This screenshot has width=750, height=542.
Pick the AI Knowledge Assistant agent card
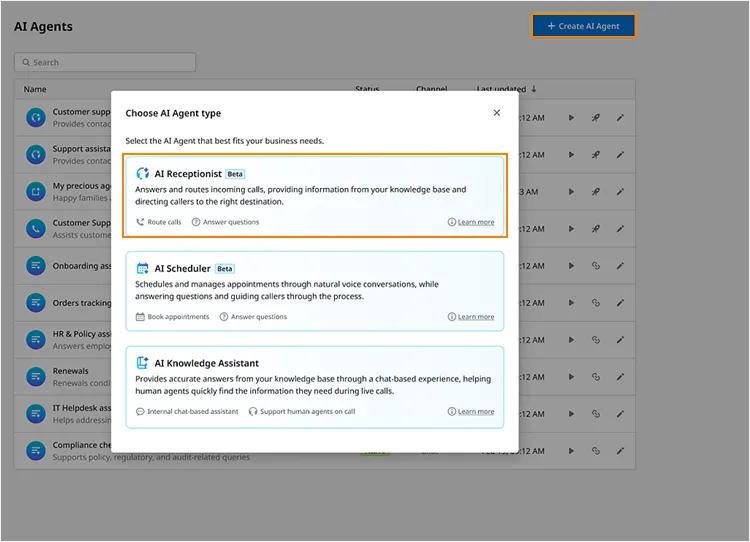315,387
